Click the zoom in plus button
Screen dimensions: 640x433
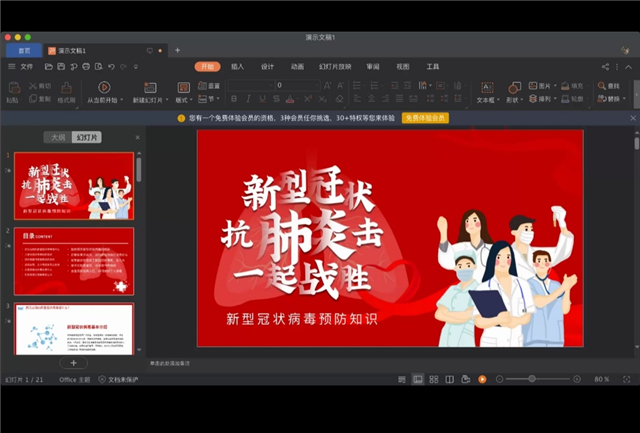[577, 379]
